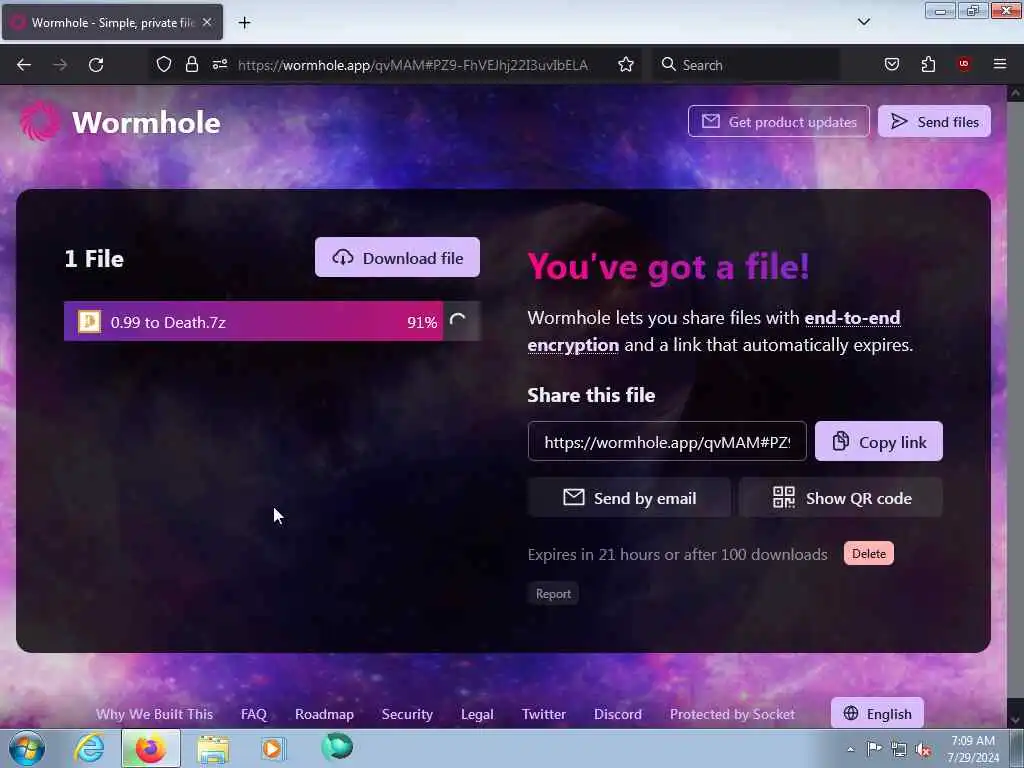Reload the page with the refresh icon
The height and width of the screenshot is (768, 1024).
click(x=96, y=65)
